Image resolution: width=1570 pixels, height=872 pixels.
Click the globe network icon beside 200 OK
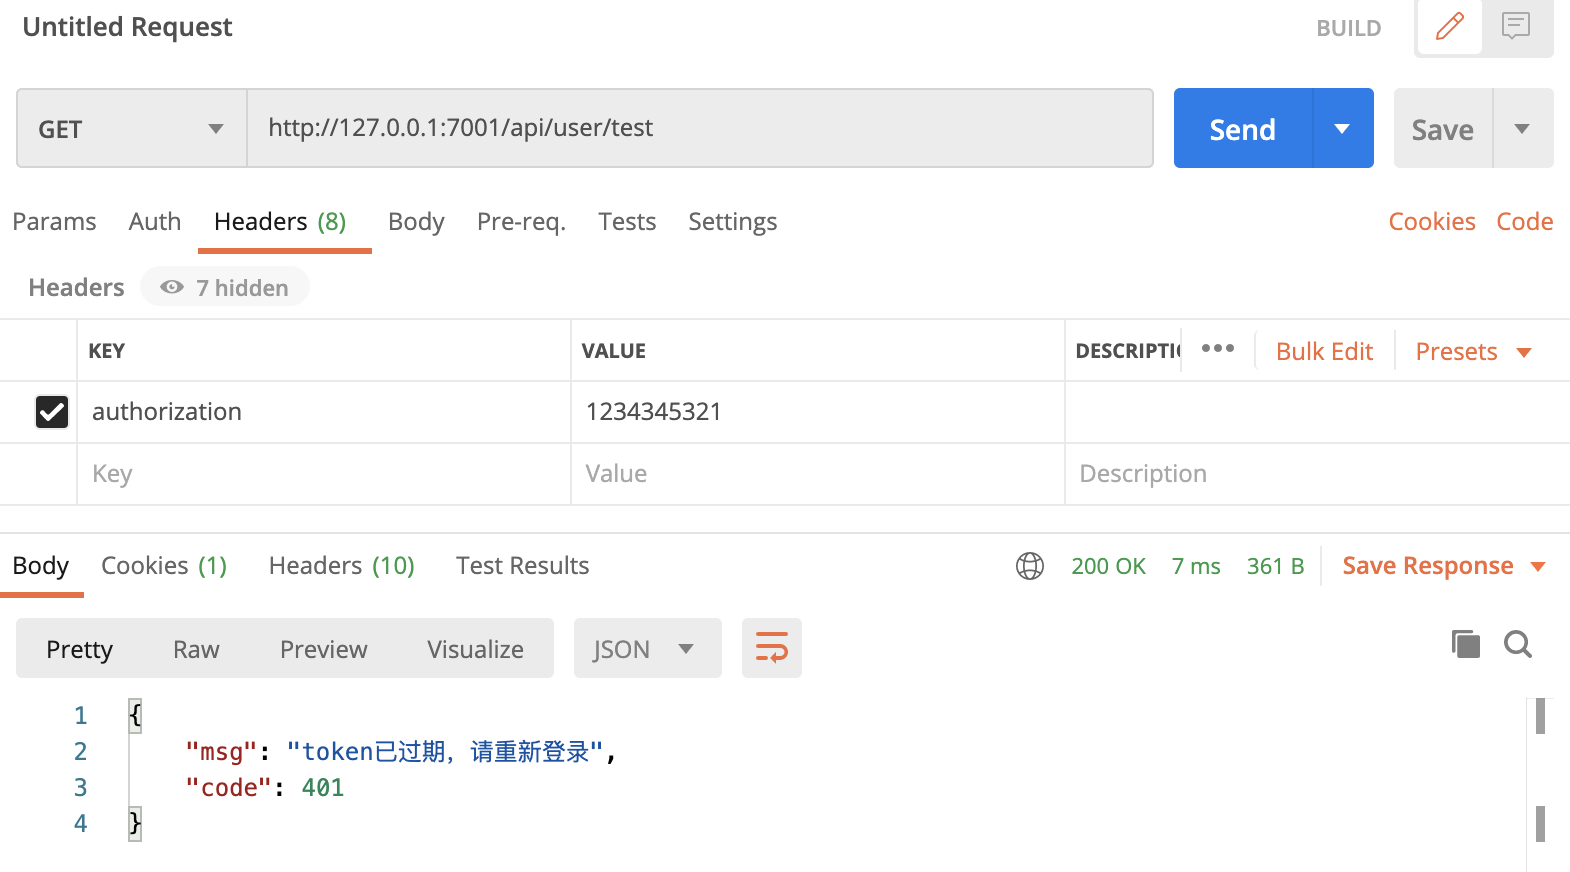pos(1030,566)
